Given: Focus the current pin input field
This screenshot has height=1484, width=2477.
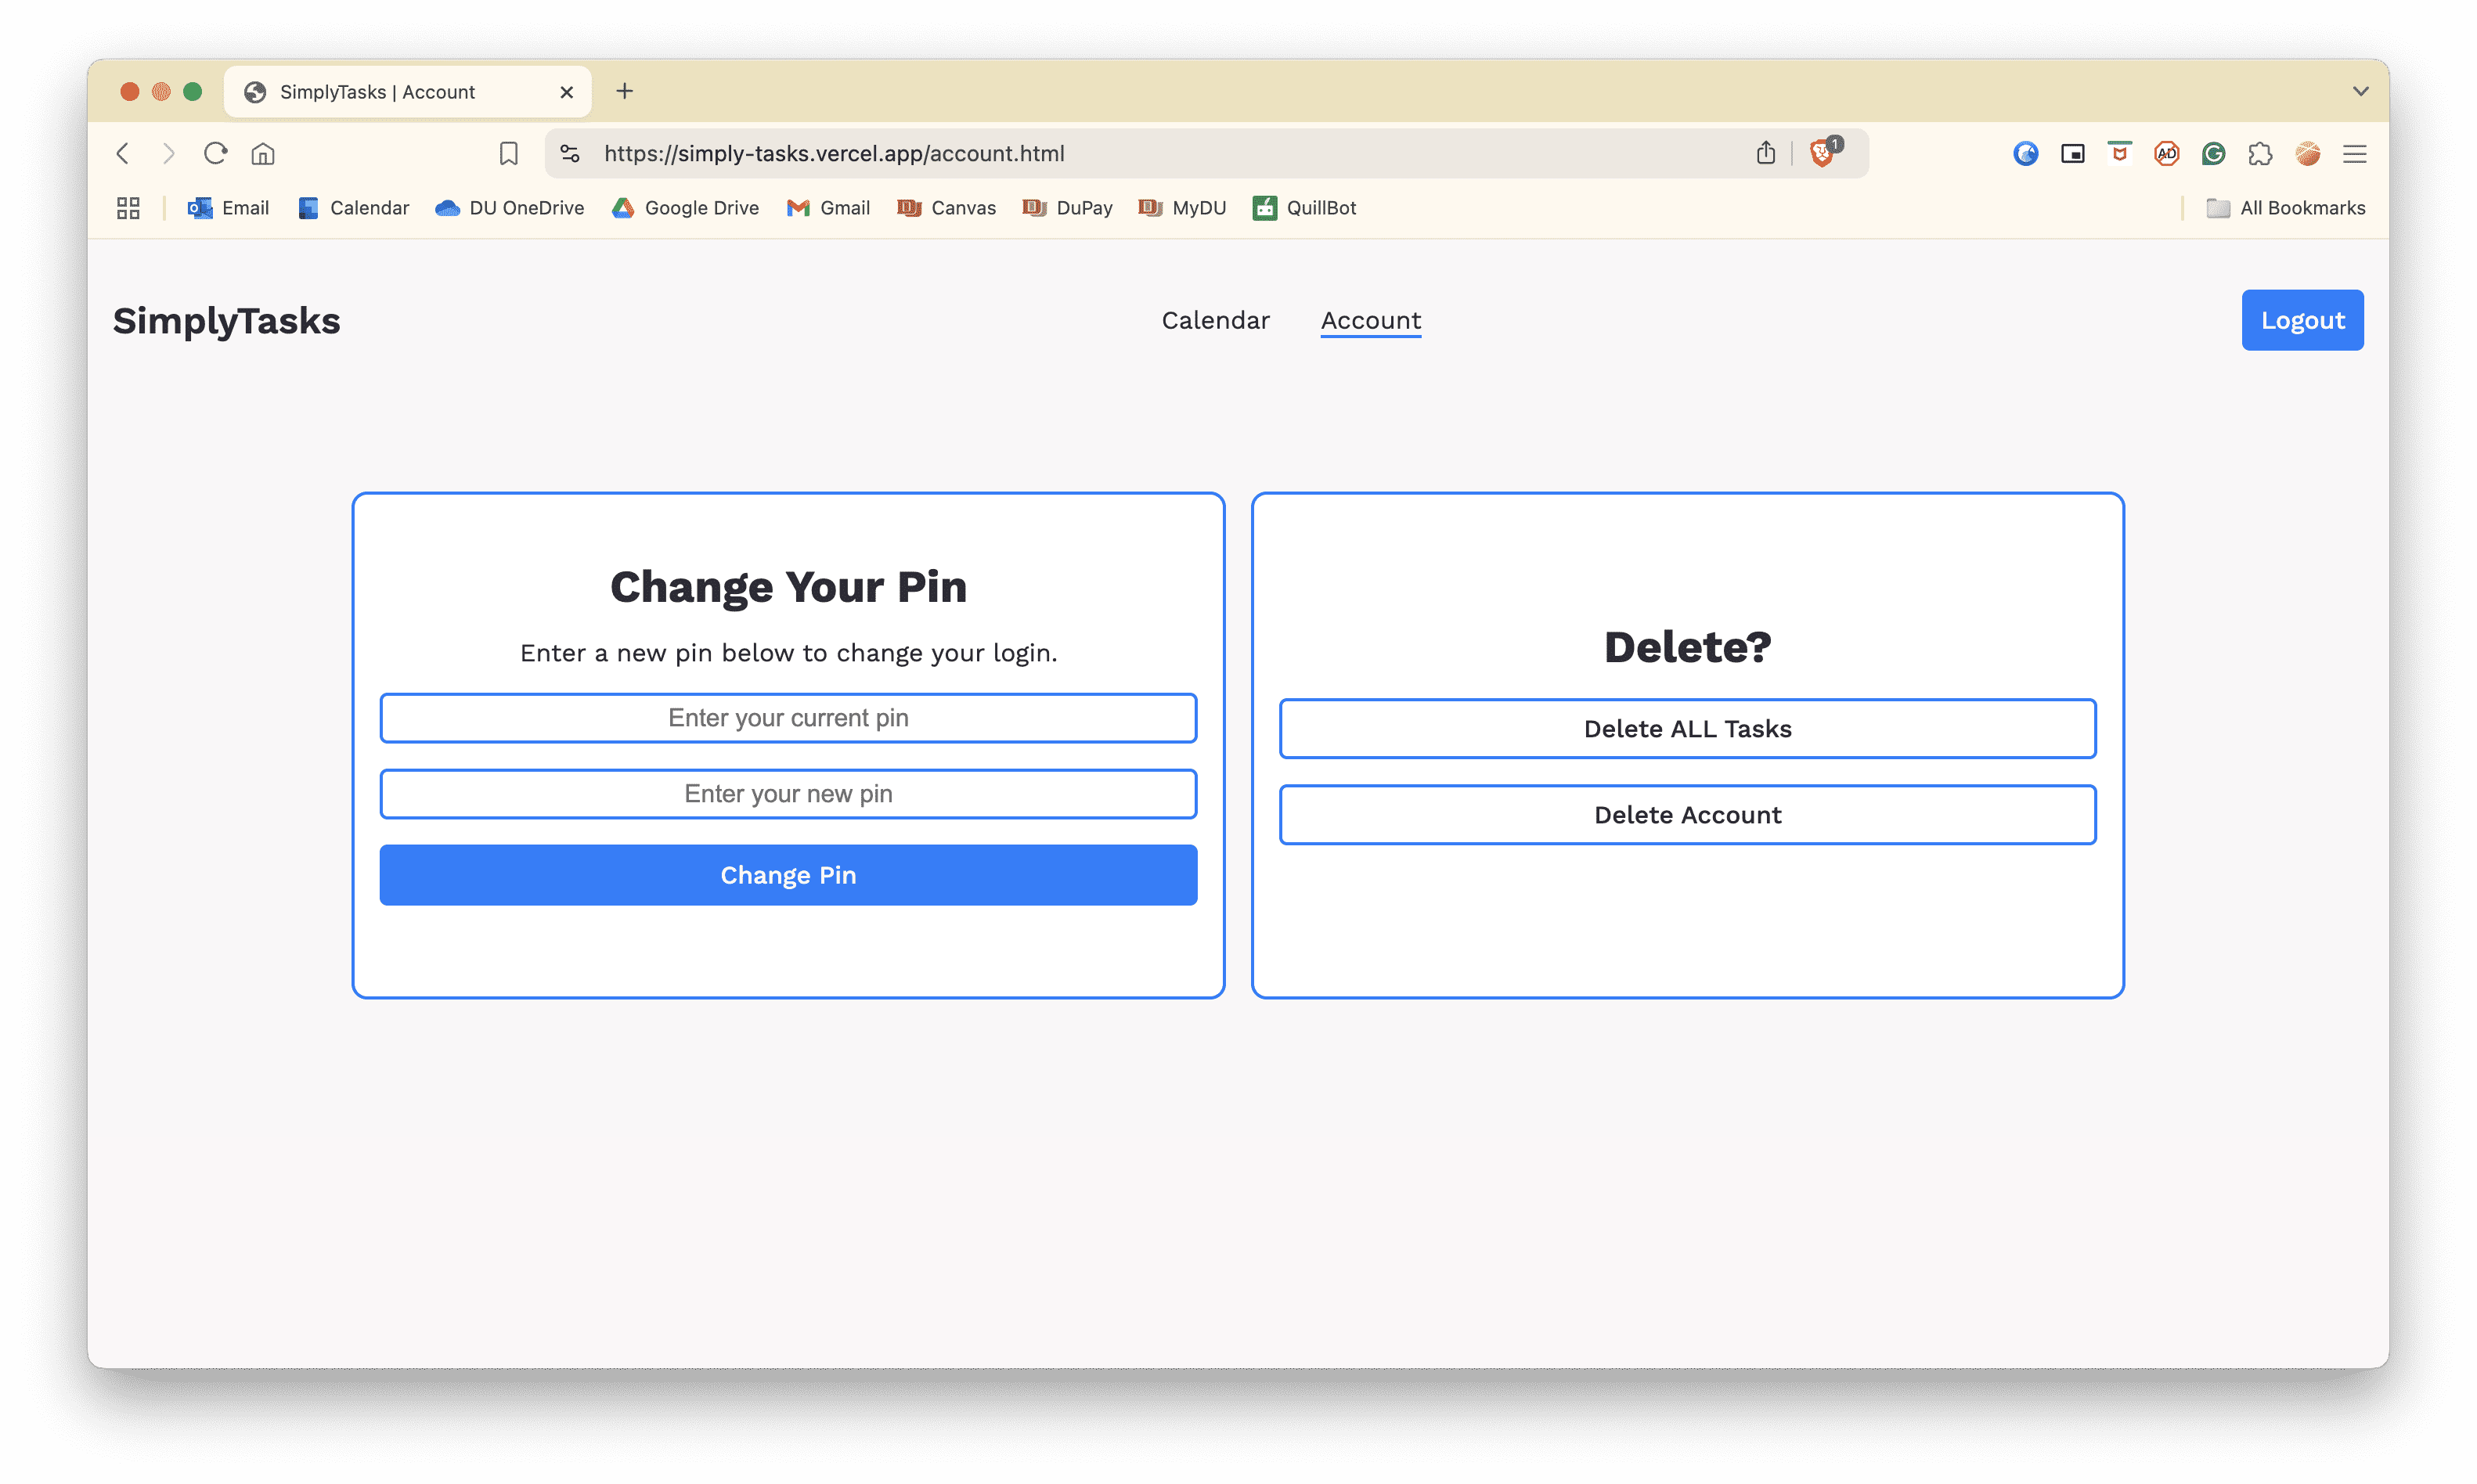Looking at the screenshot, I should click(788, 718).
